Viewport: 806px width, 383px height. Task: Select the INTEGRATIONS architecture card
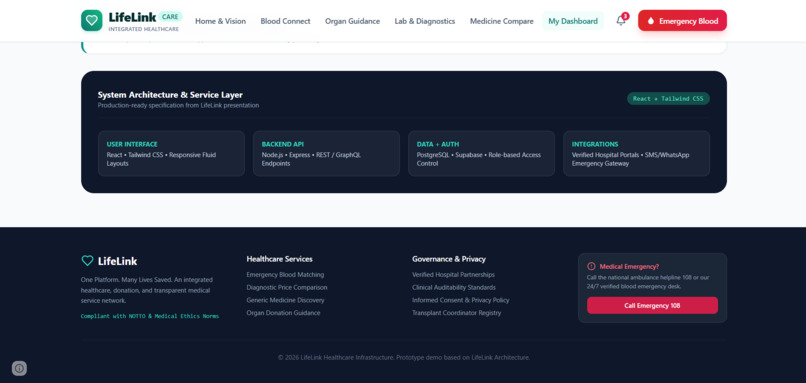(x=636, y=153)
